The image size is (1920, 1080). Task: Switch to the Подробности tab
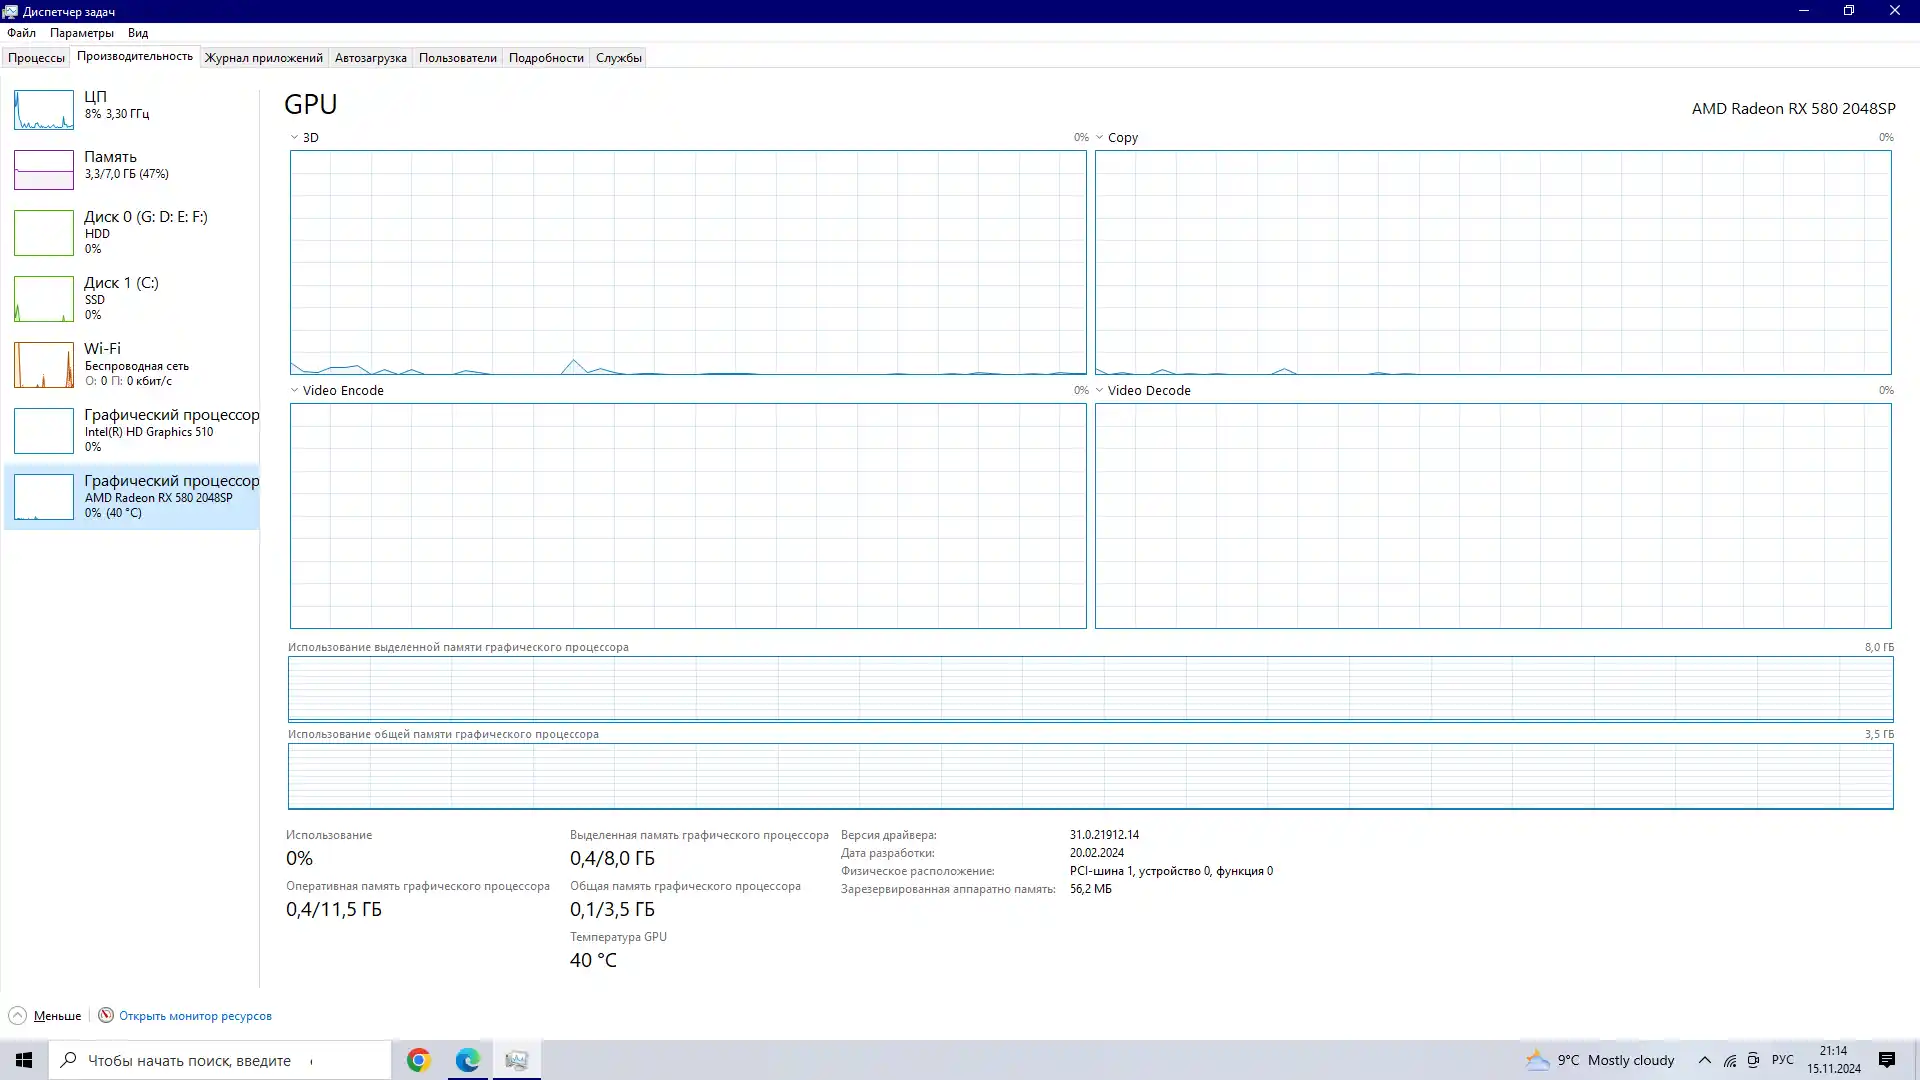coord(546,58)
